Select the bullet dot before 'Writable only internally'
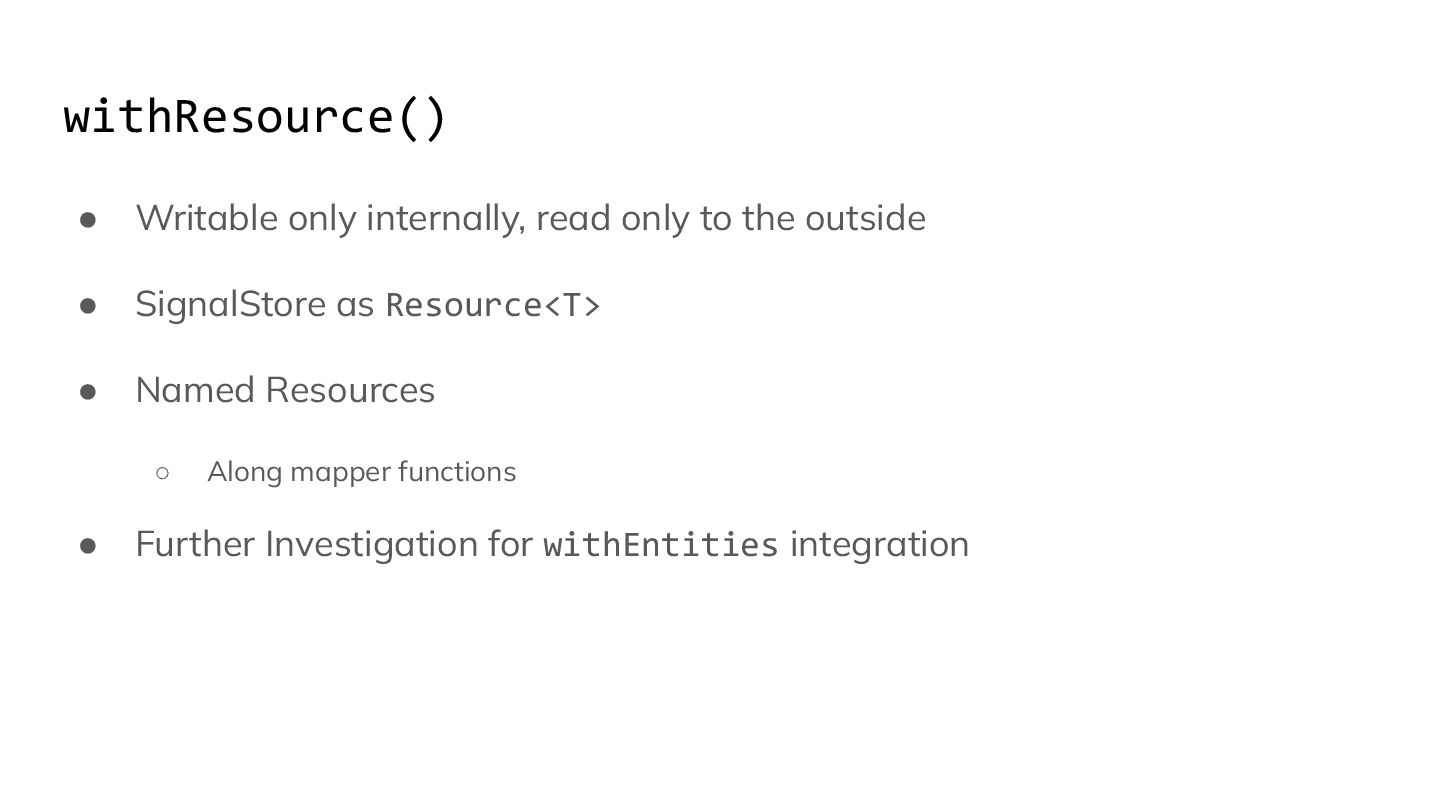The height and width of the screenshot is (810, 1440). [x=88, y=219]
